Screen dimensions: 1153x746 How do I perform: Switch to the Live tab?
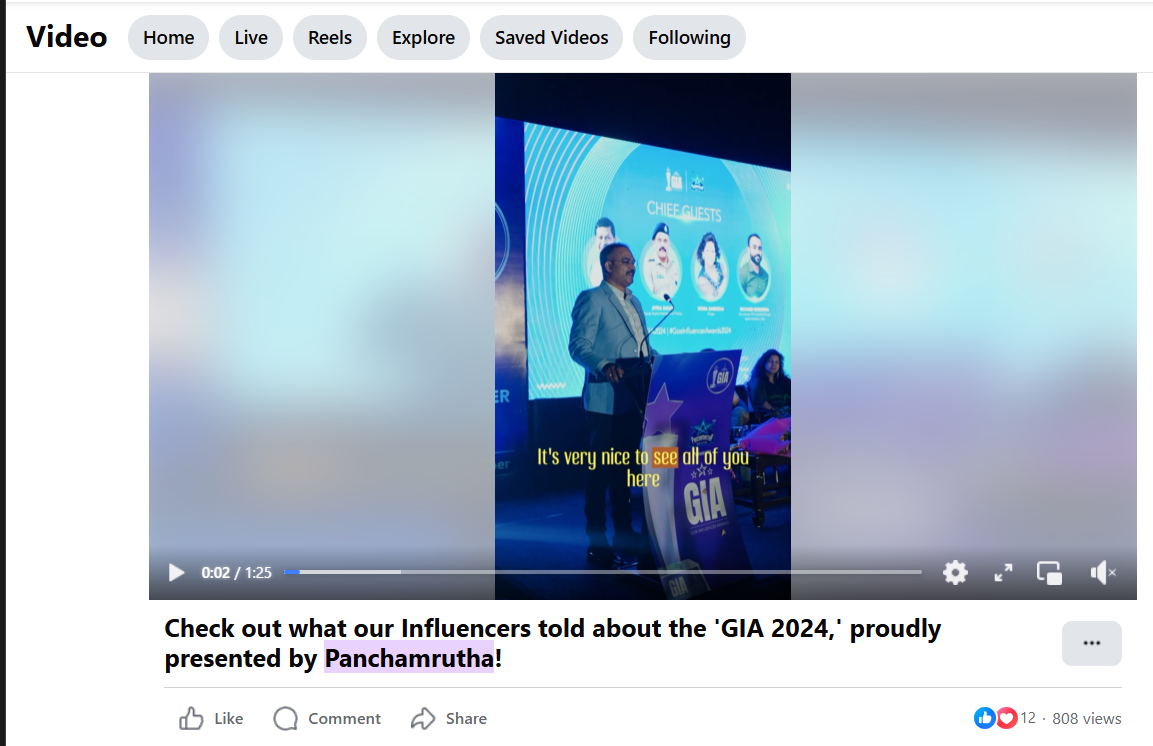click(x=251, y=37)
